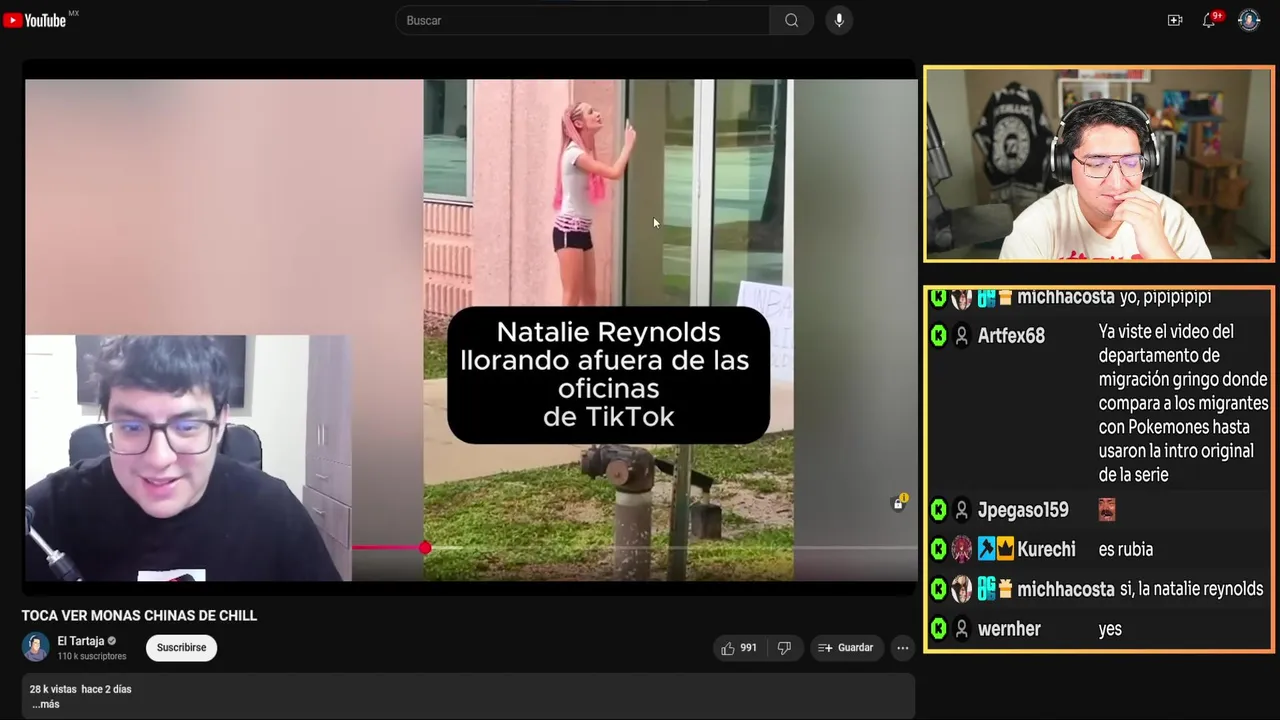Click the Kick badge beside Jpegaso159
1280x720 pixels.
[938, 510]
